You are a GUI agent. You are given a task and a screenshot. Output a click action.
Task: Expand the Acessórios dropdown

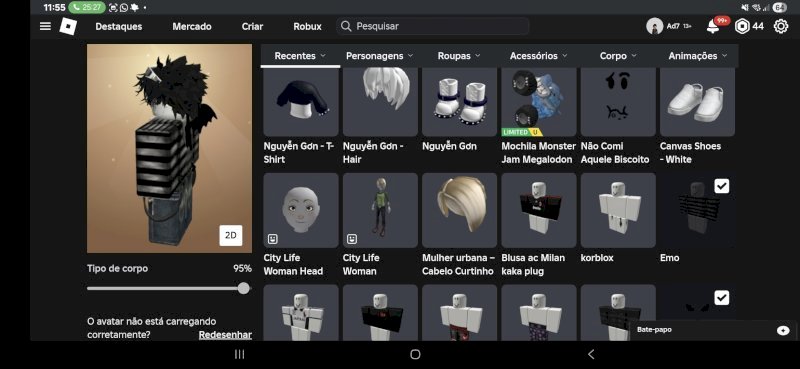[x=539, y=56]
